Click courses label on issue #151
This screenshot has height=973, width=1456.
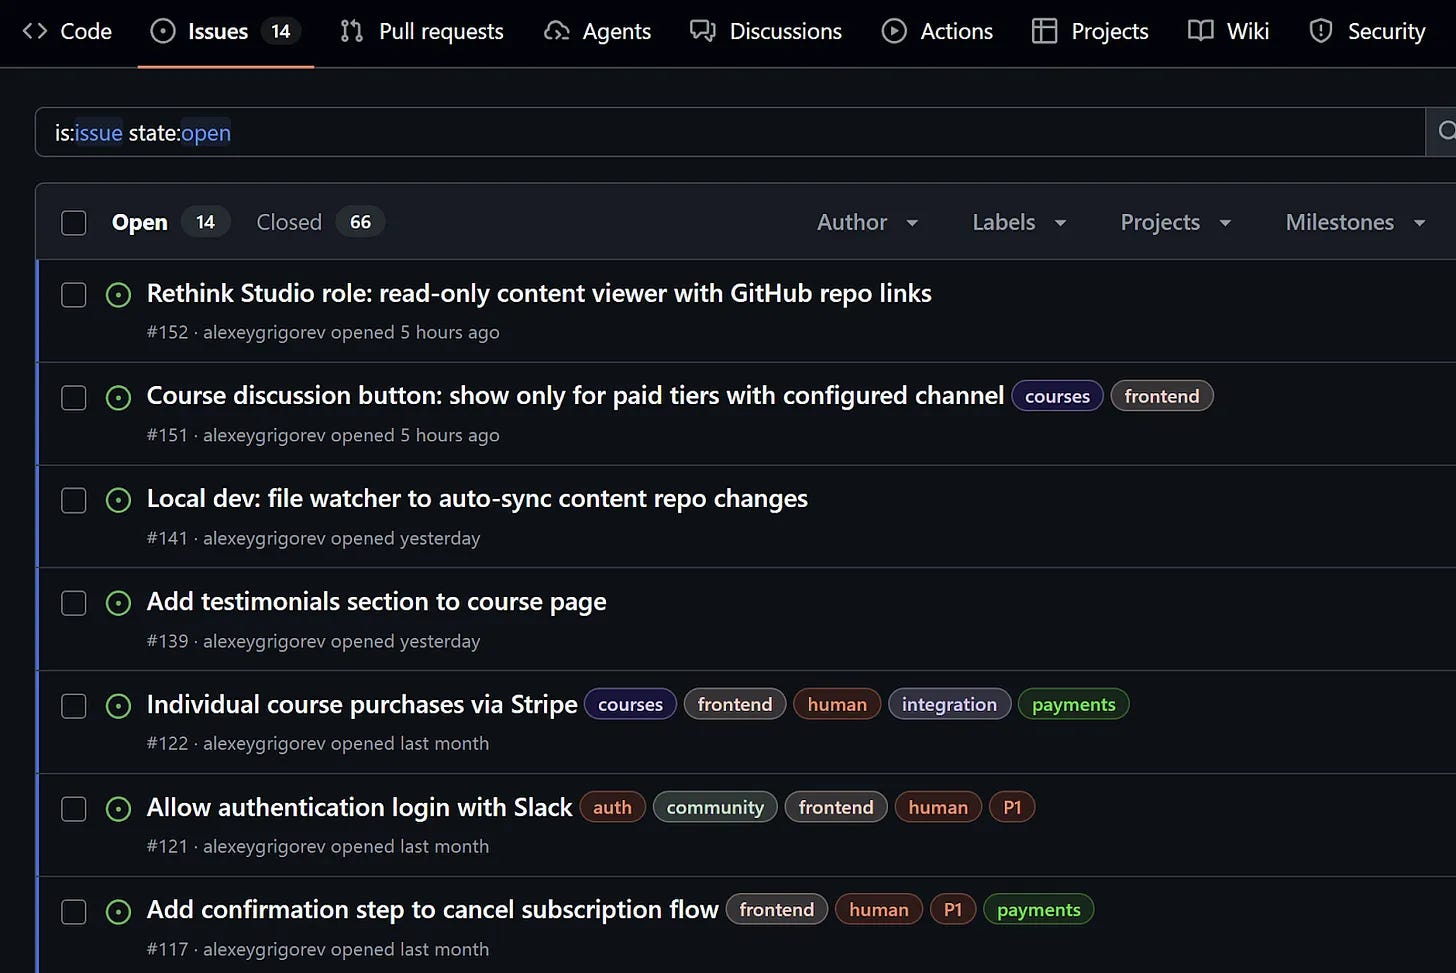tap(1057, 396)
